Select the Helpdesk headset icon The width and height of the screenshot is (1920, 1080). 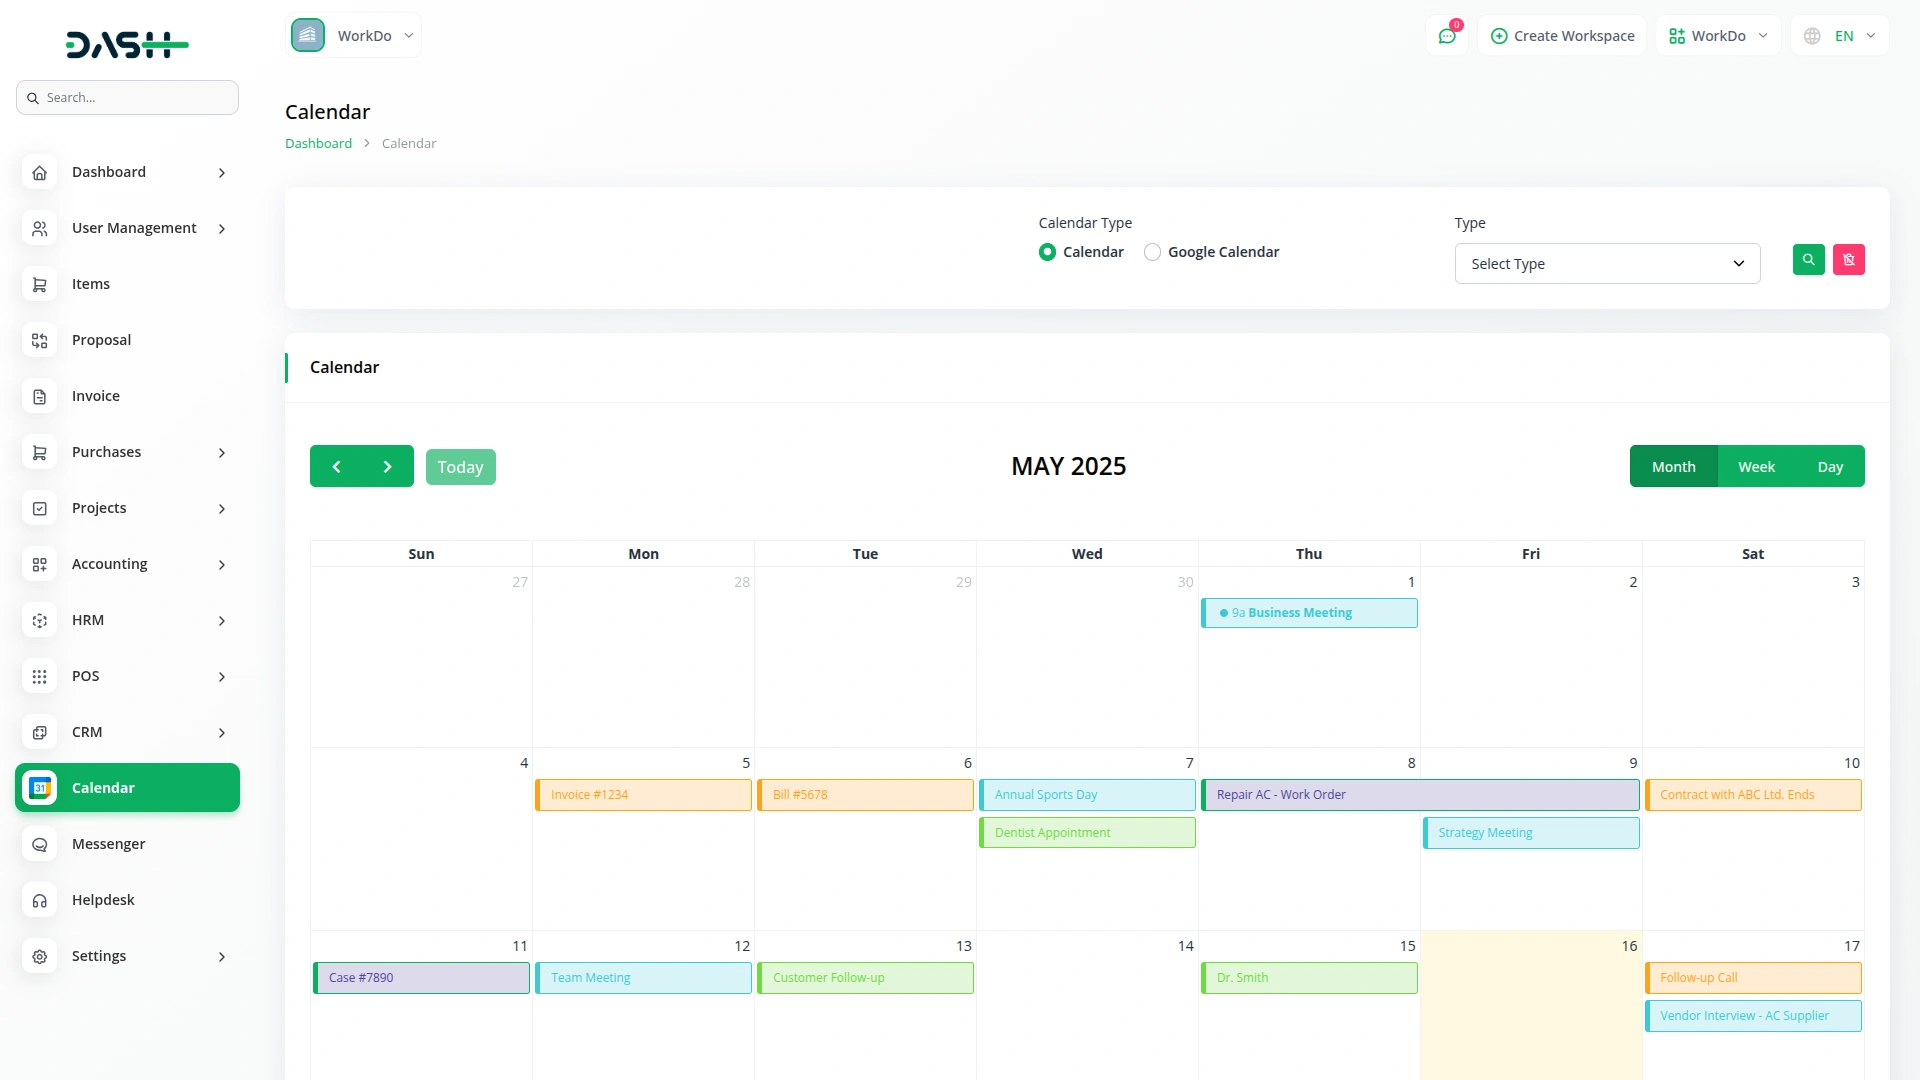point(39,901)
